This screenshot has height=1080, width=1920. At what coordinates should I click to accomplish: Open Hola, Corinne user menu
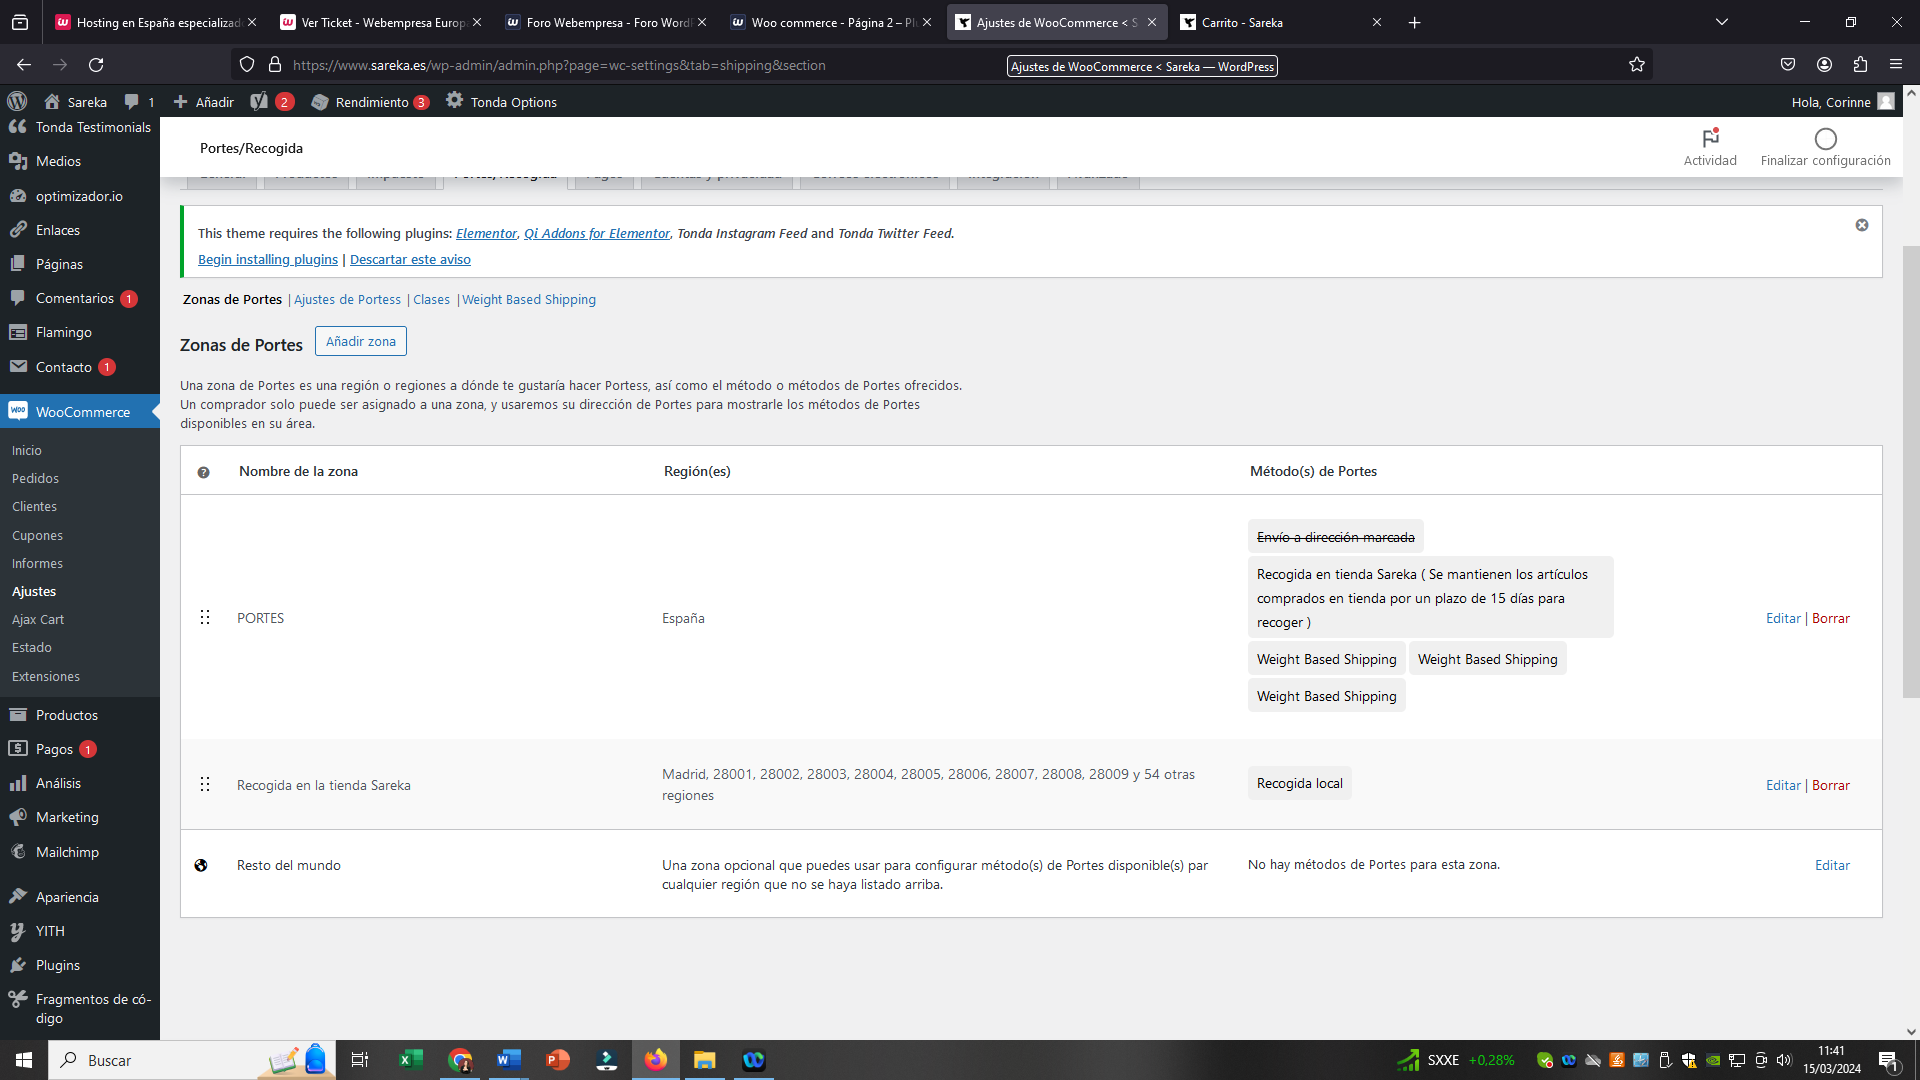pyautogui.click(x=1842, y=102)
